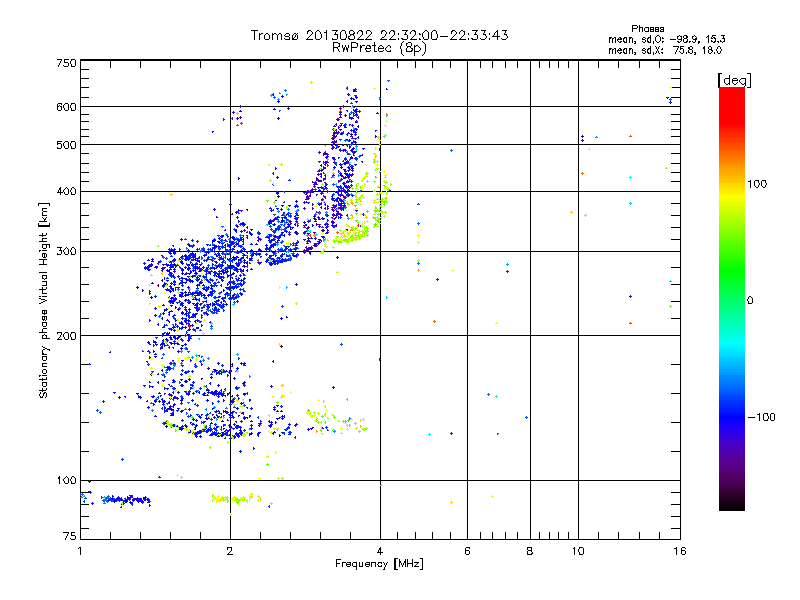
Task: Click the y-axis label '75'
Action: (x=70, y=536)
